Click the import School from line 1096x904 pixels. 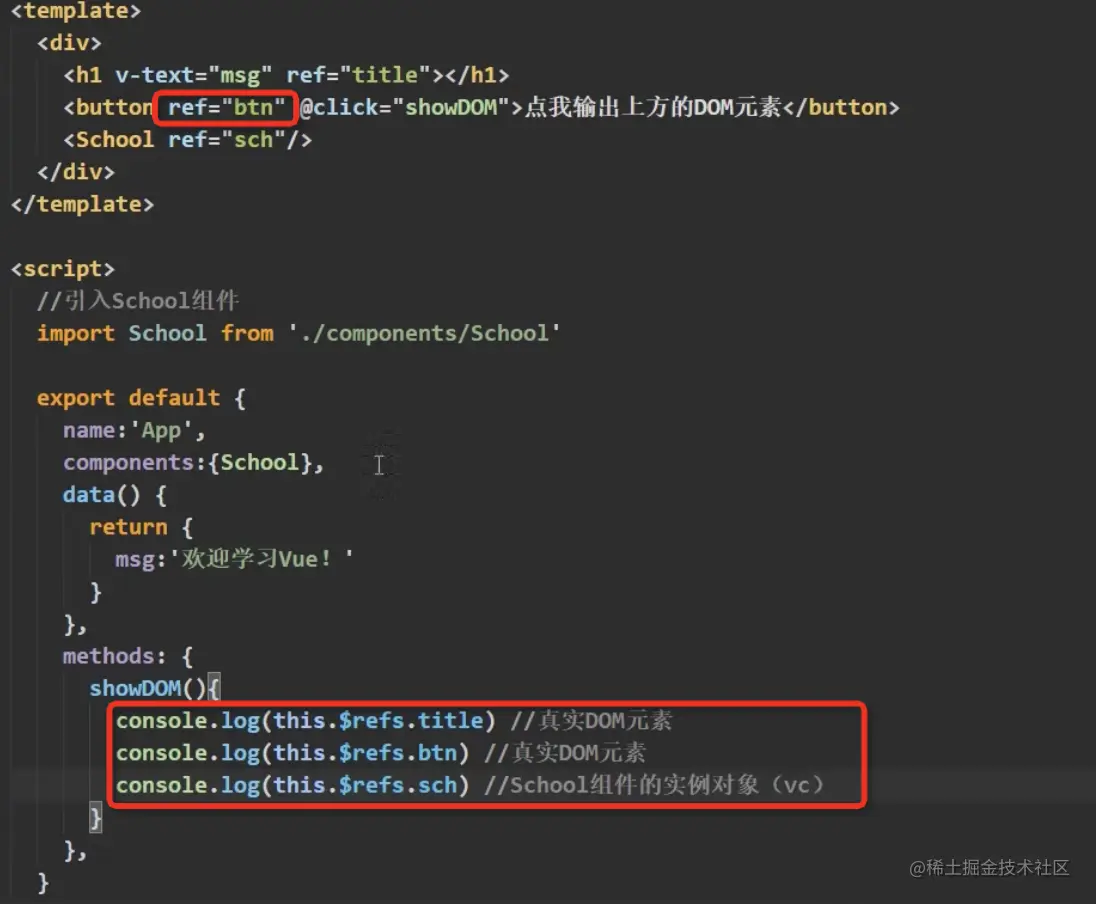click(298, 333)
